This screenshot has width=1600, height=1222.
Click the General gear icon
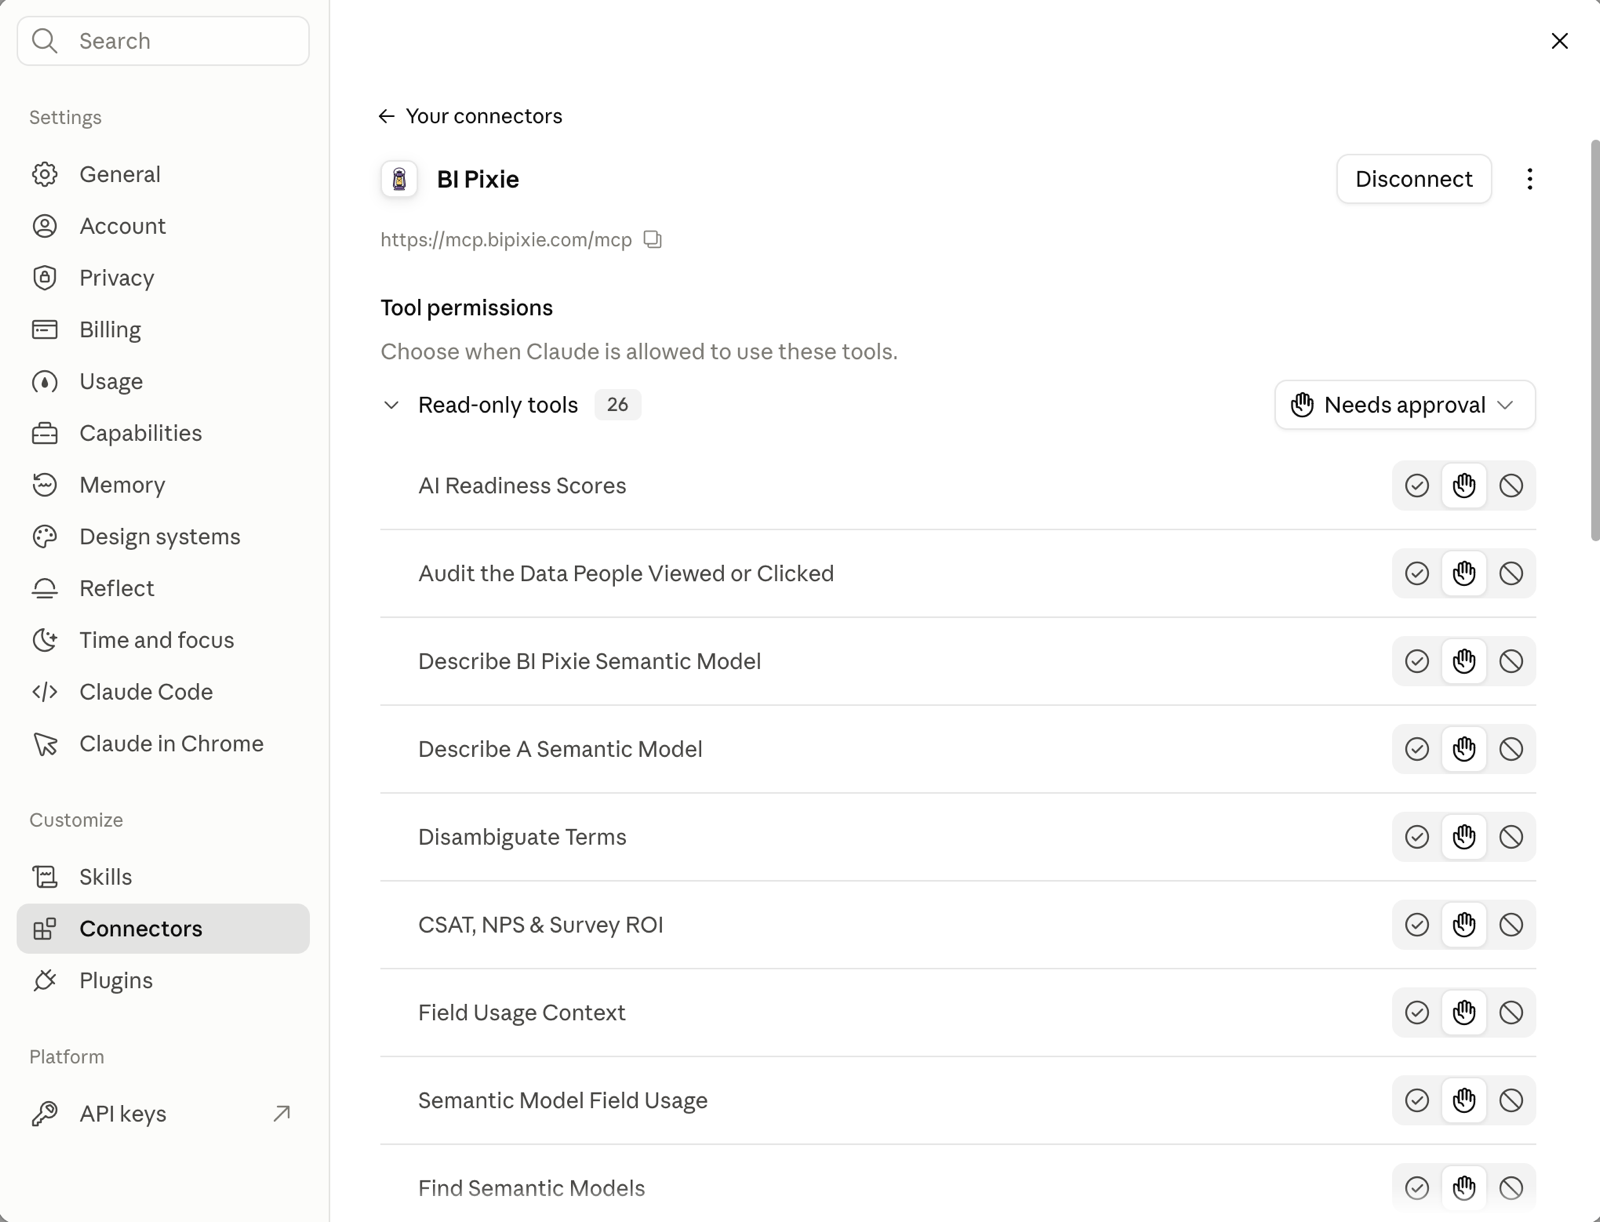(45, 174)
